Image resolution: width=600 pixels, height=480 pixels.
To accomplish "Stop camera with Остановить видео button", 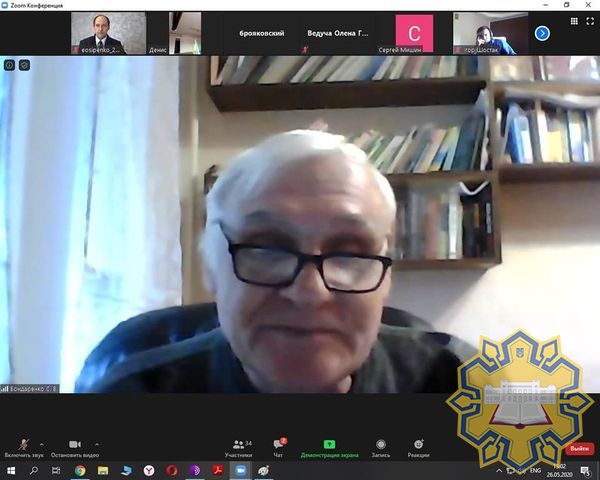I will pos(74,447).
